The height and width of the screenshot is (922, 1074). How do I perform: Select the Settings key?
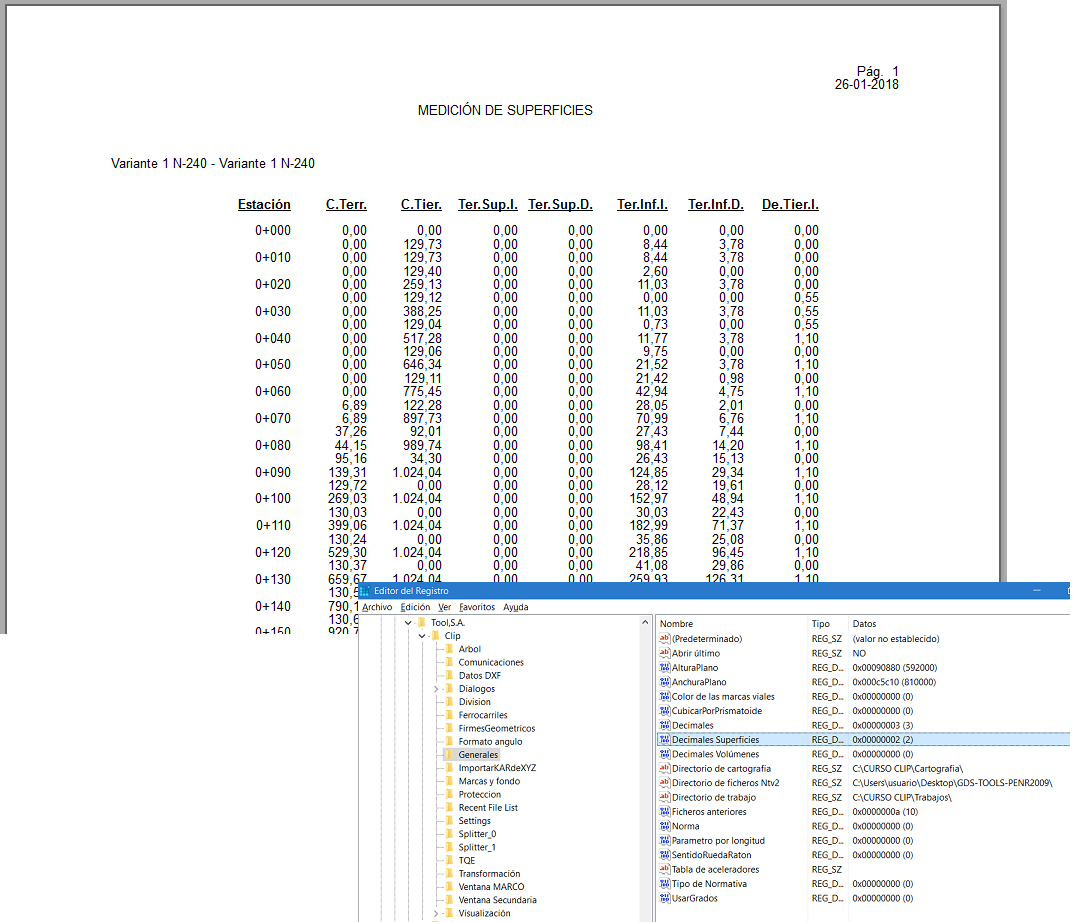tap(474, 821)
